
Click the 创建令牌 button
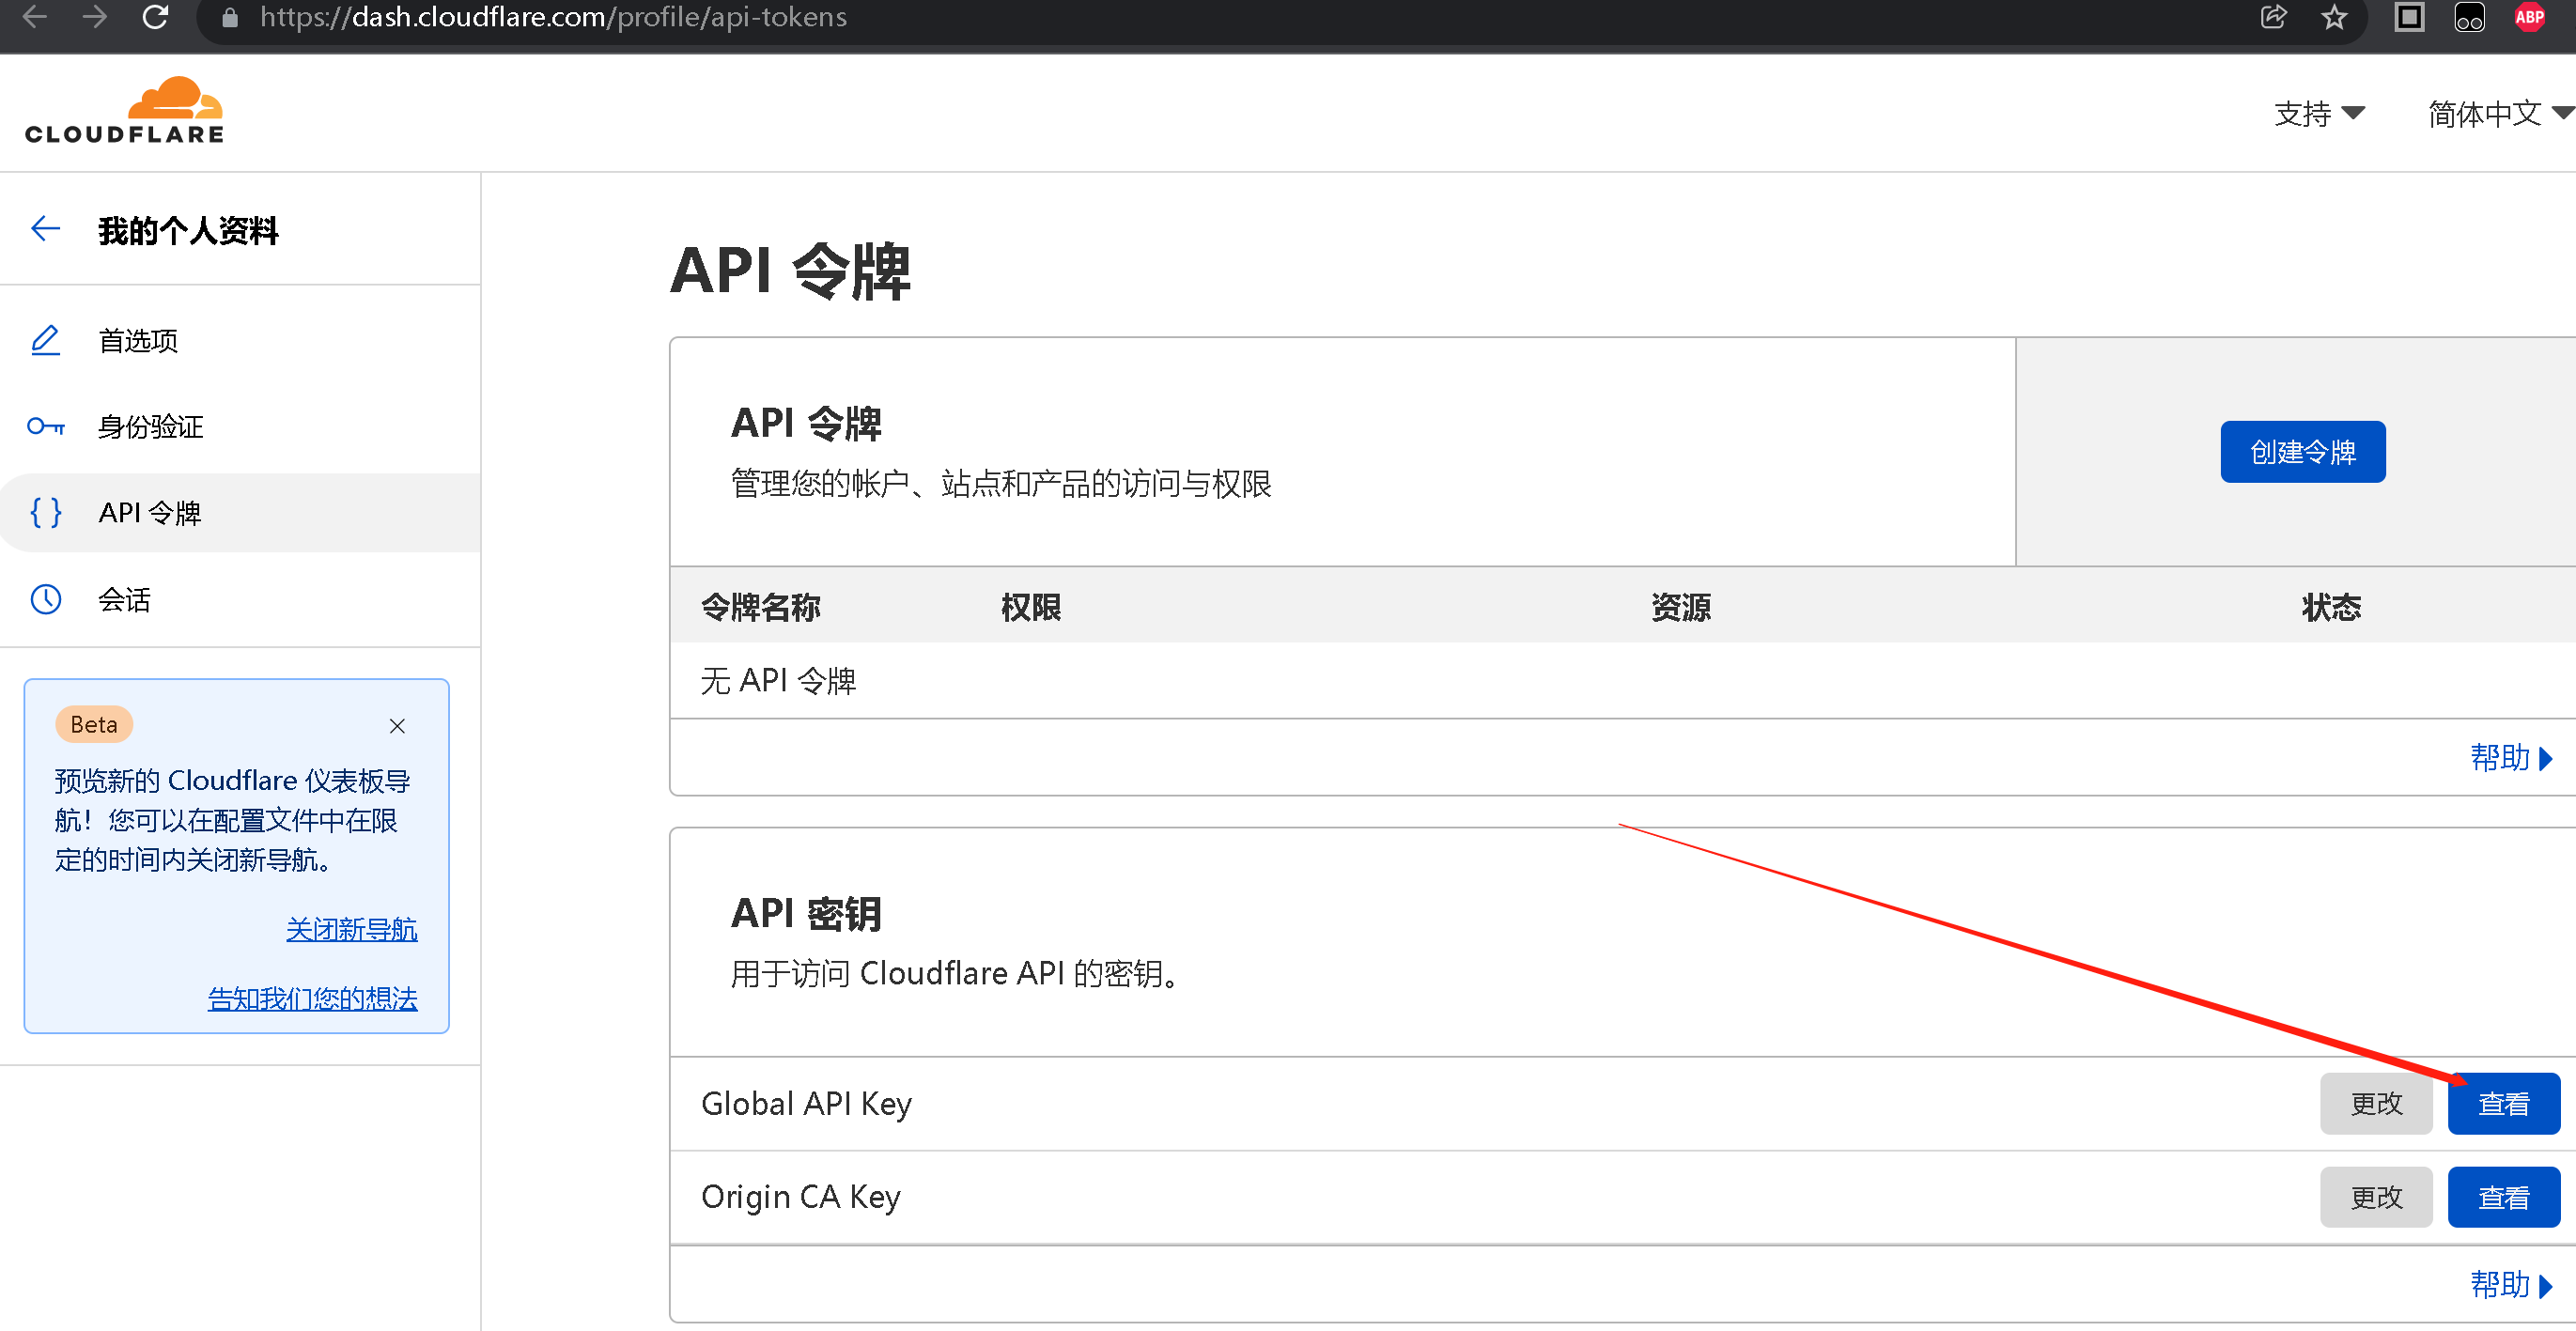(2302, 452)
